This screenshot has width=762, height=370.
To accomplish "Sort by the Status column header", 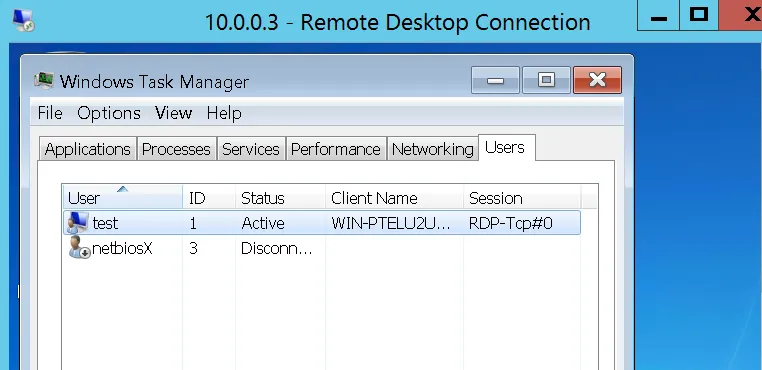I will (x=280, y=198).
